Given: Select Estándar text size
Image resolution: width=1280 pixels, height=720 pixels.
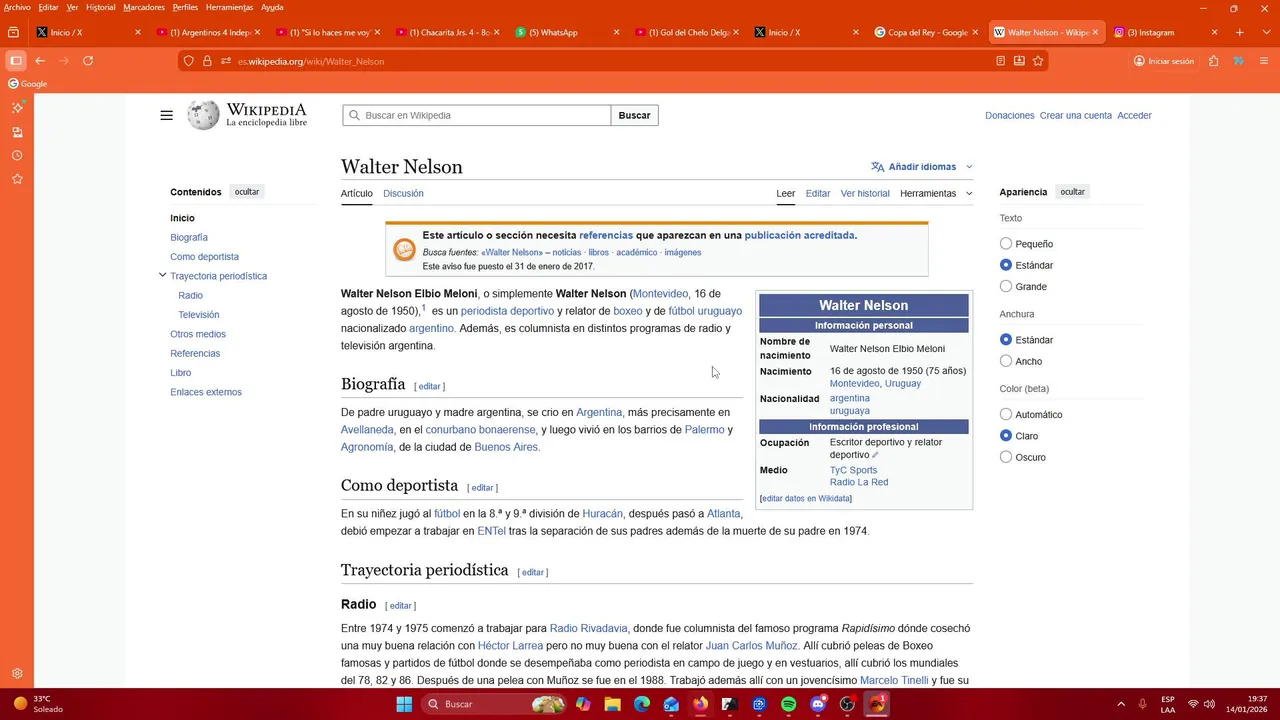Looking at the screenshot, I should point(1006,265).
